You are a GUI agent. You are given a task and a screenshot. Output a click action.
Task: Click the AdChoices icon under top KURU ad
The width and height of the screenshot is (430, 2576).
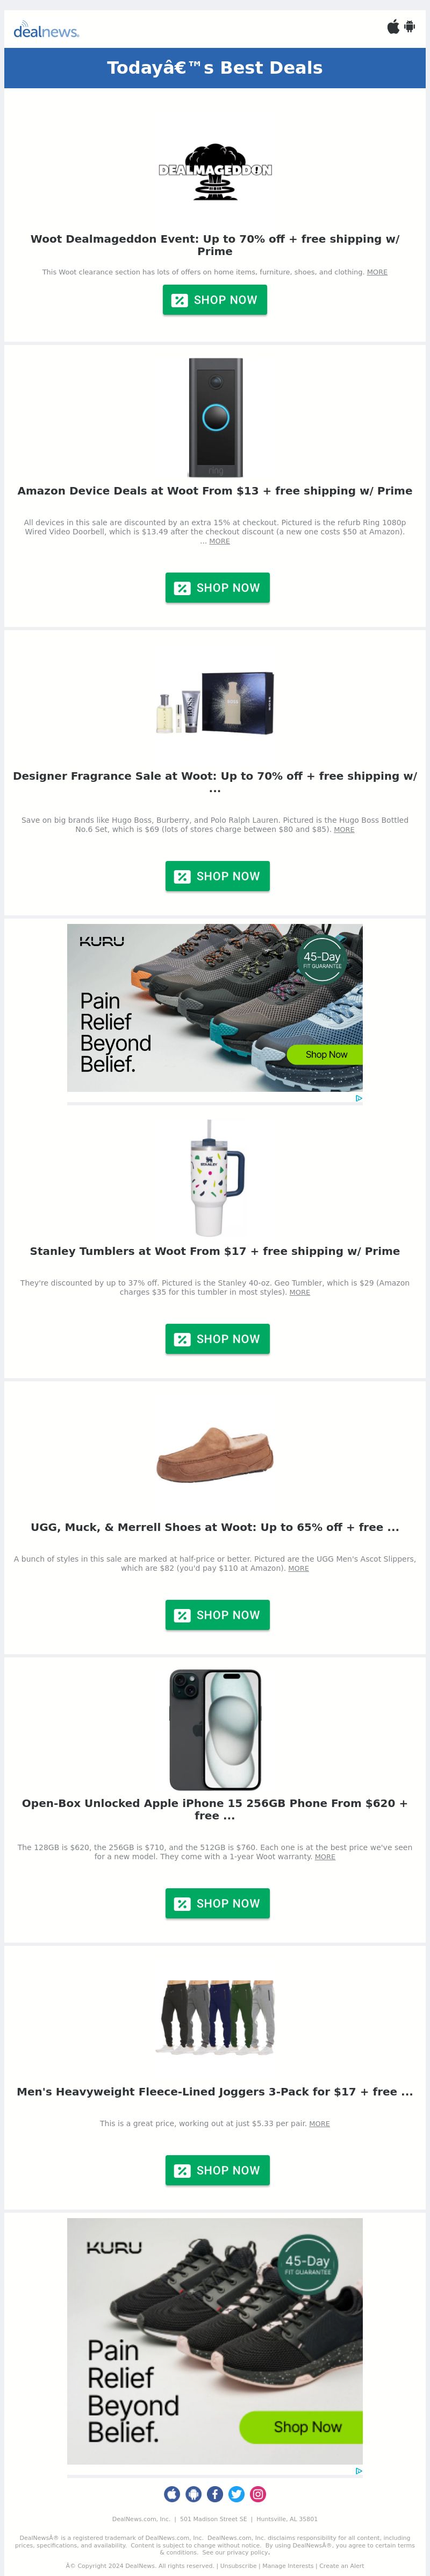pyautogui.click(x=358, y=1098)
